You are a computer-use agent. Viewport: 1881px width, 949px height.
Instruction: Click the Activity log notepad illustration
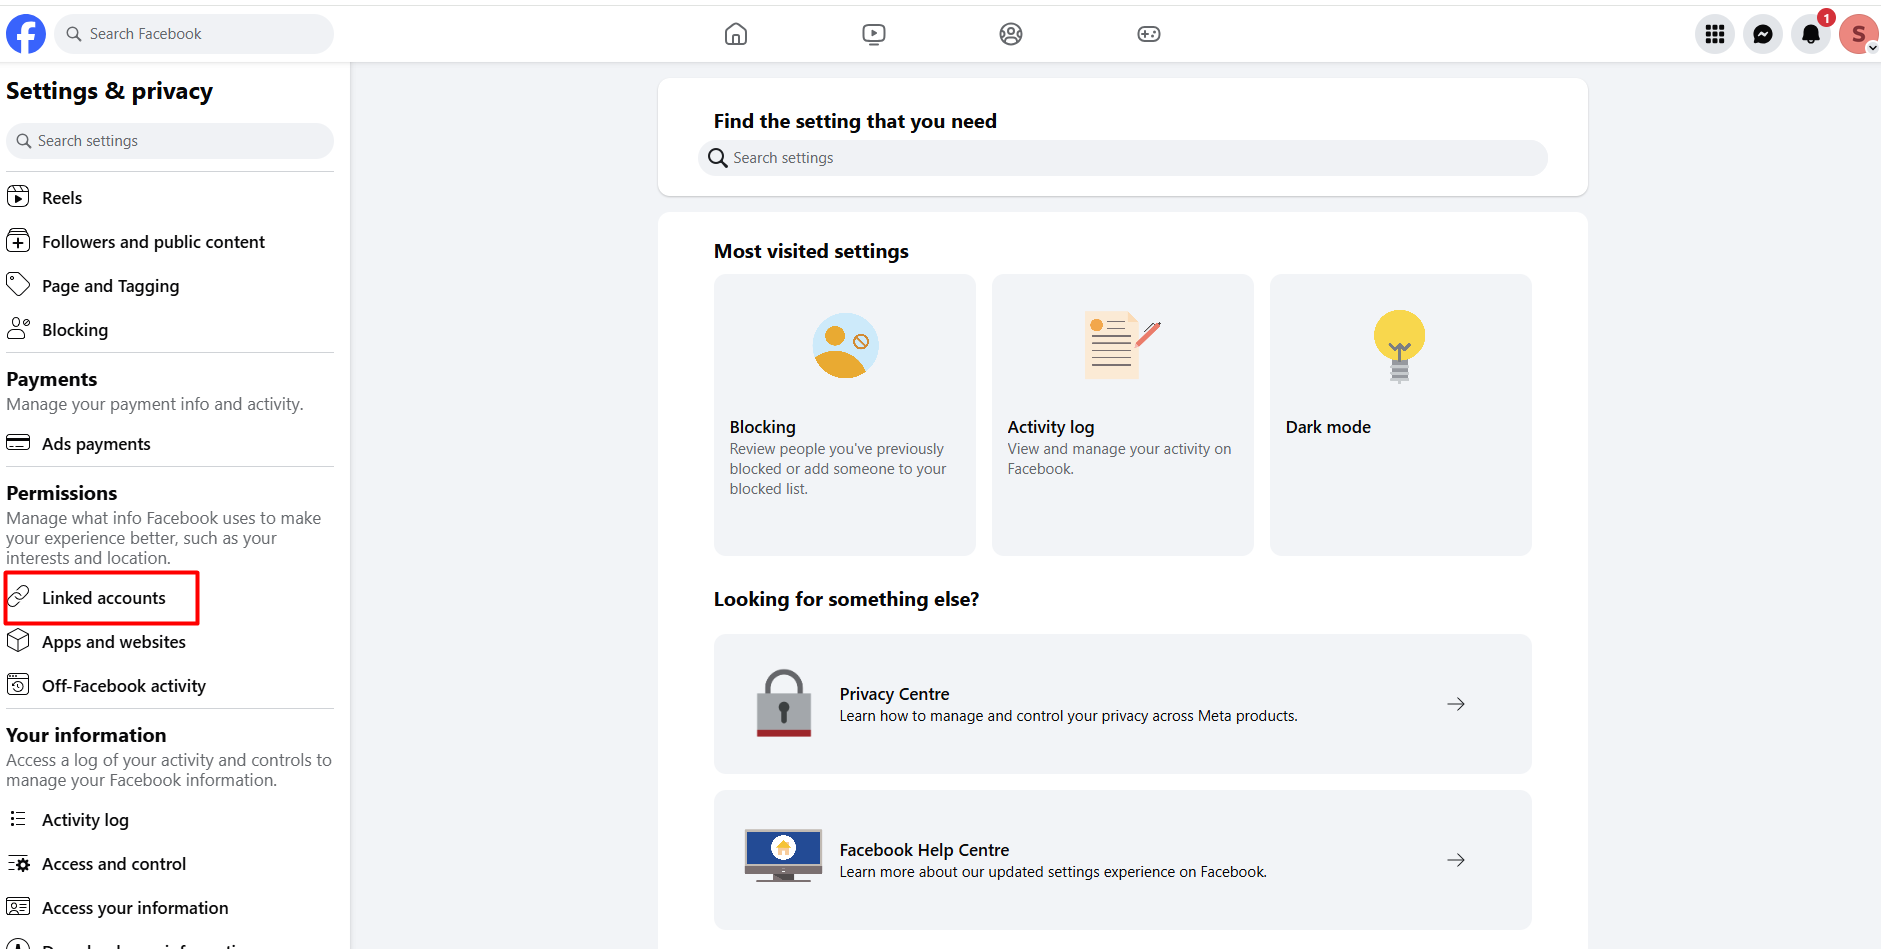[1122, 345]
